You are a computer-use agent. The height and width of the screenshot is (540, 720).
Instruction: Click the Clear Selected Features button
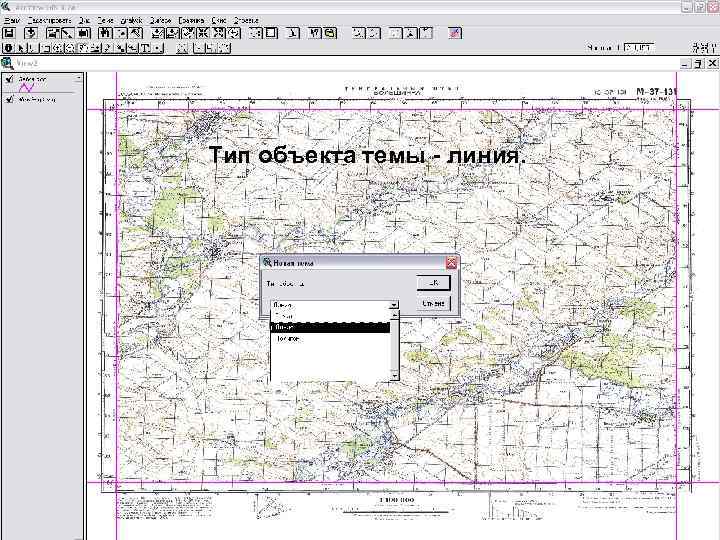(x=271, y=33)
